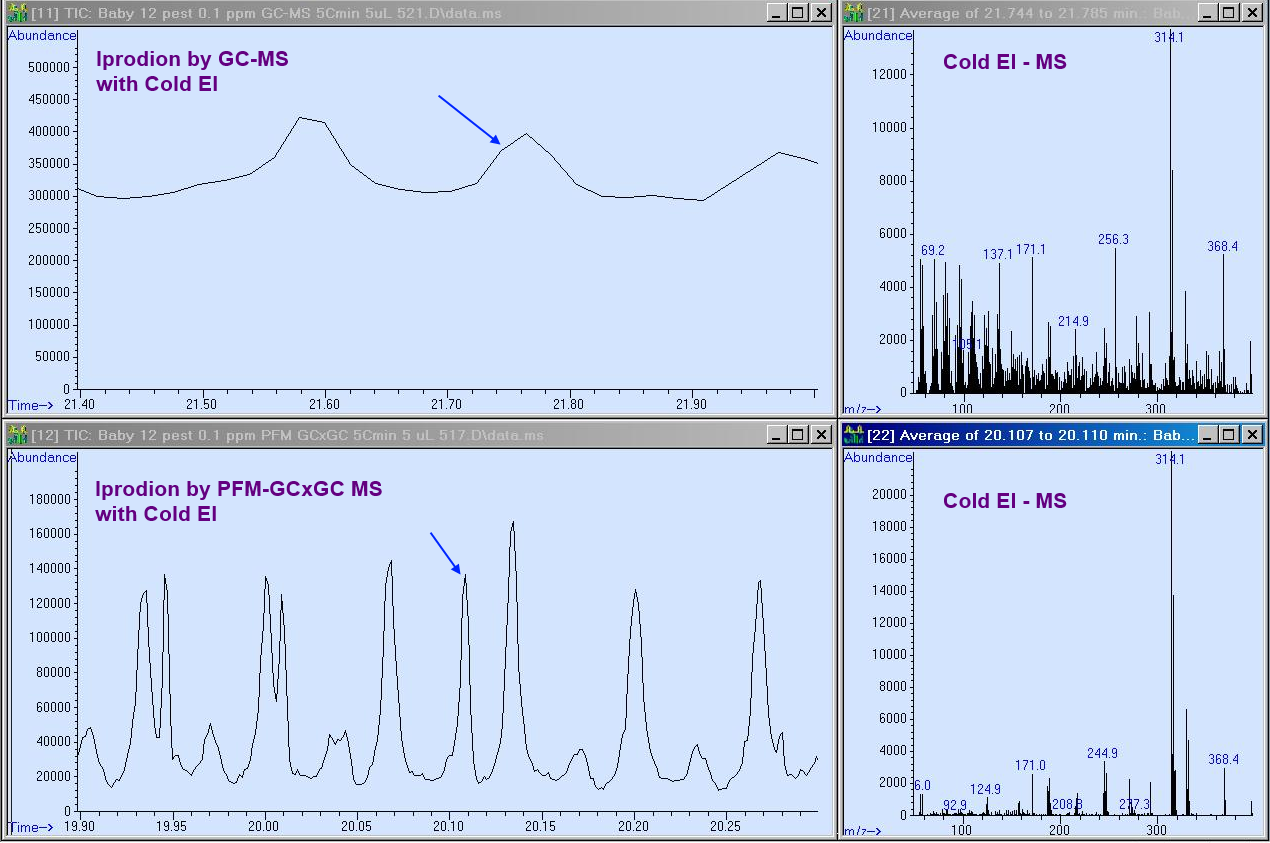Click the Cold EI - MS label in window [22]
1270x843 pixels.
(x=1005, y=501)
